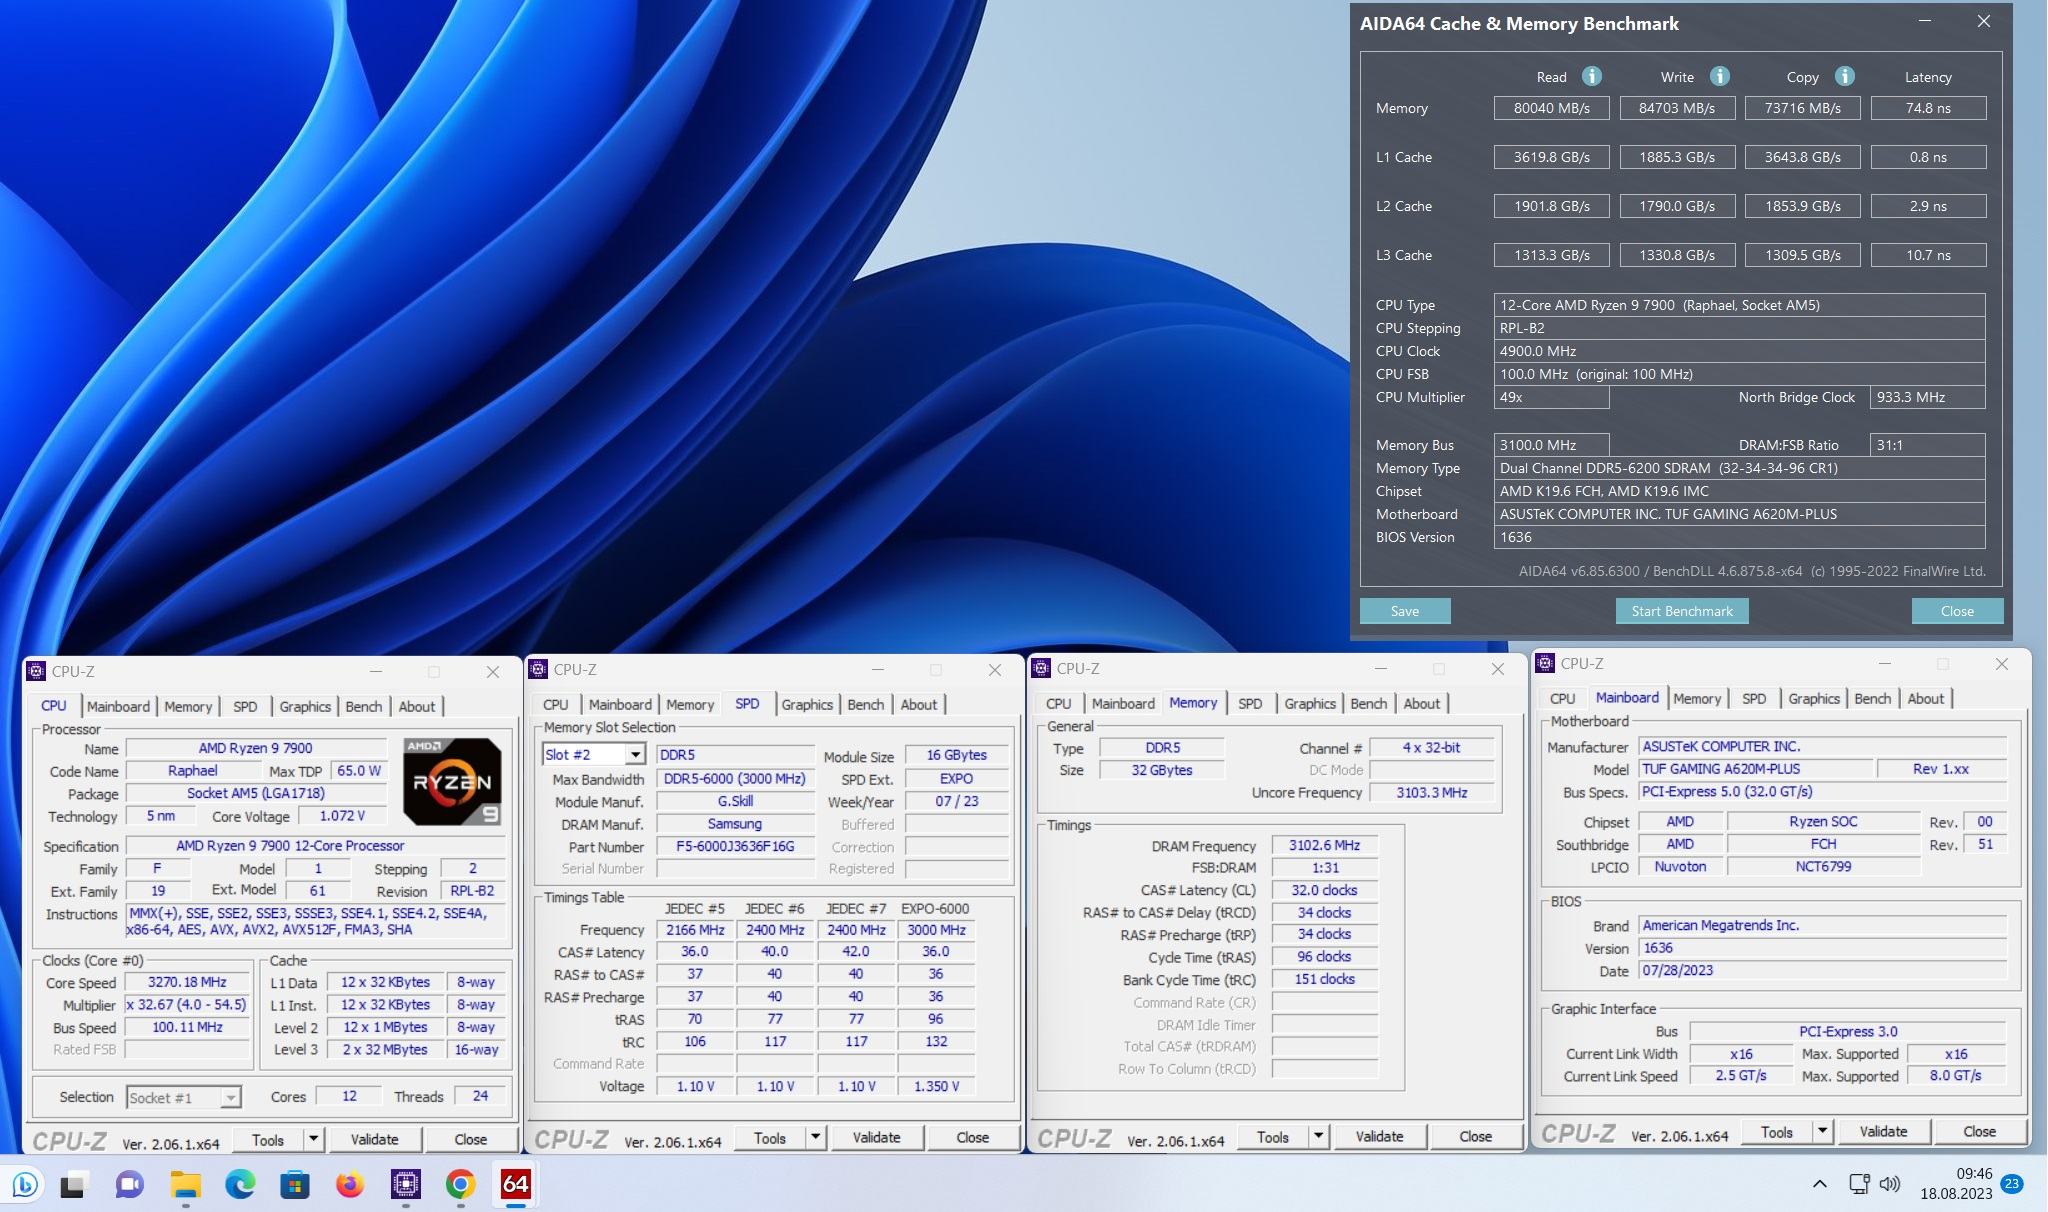Image resolution: width=2048 pixels, height=1212 pixels.
Task: Launch Microsoft Edge from taskbar
Action: [240, 1185]
